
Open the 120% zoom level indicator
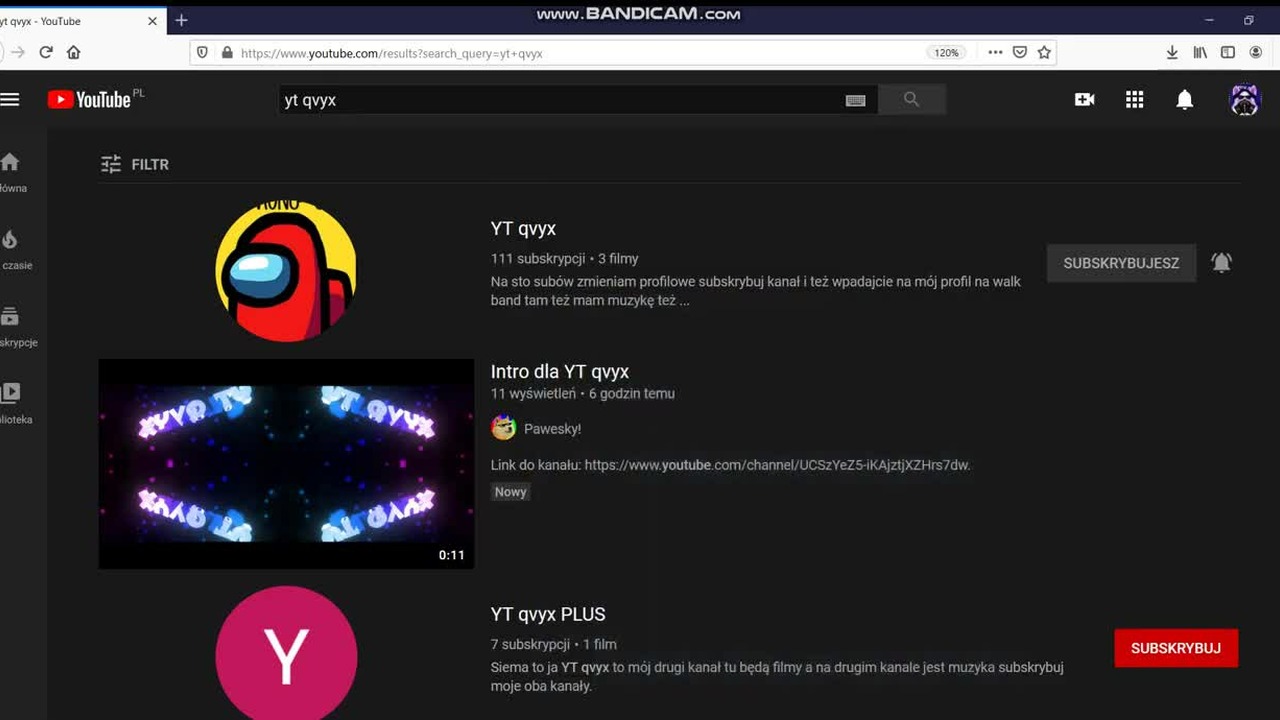[x=946, y=52]
